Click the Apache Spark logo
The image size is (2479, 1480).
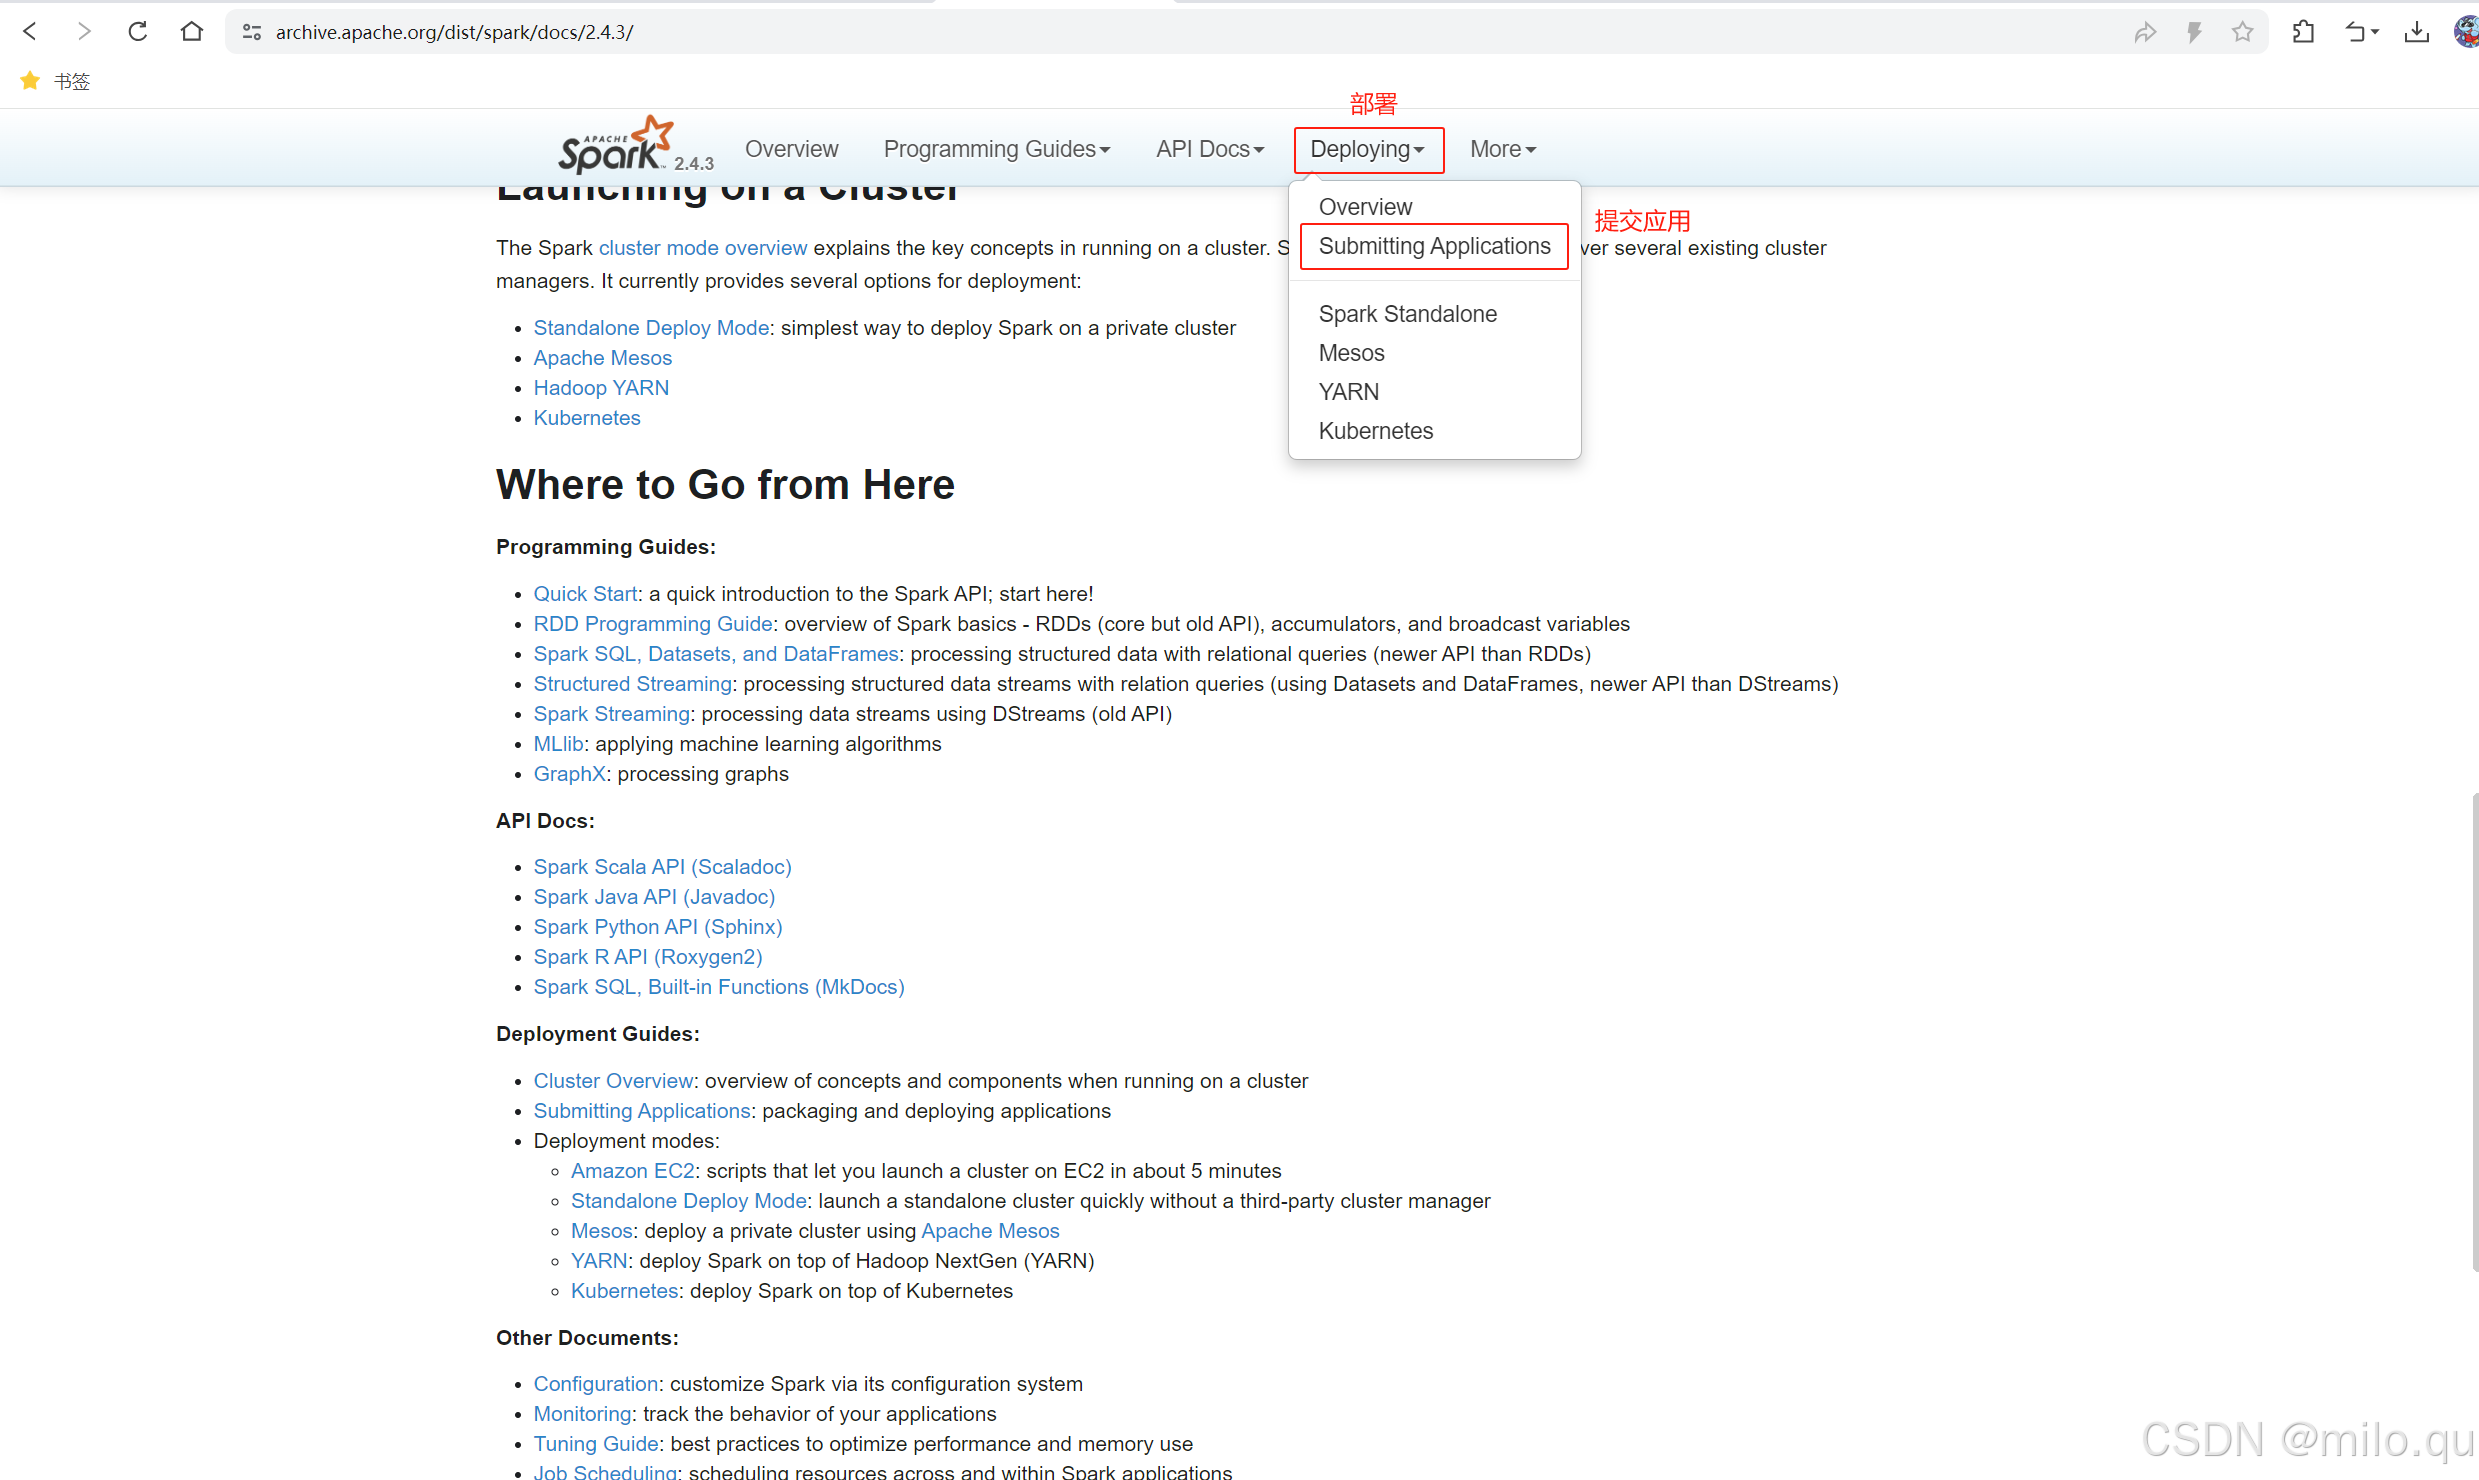615,148
